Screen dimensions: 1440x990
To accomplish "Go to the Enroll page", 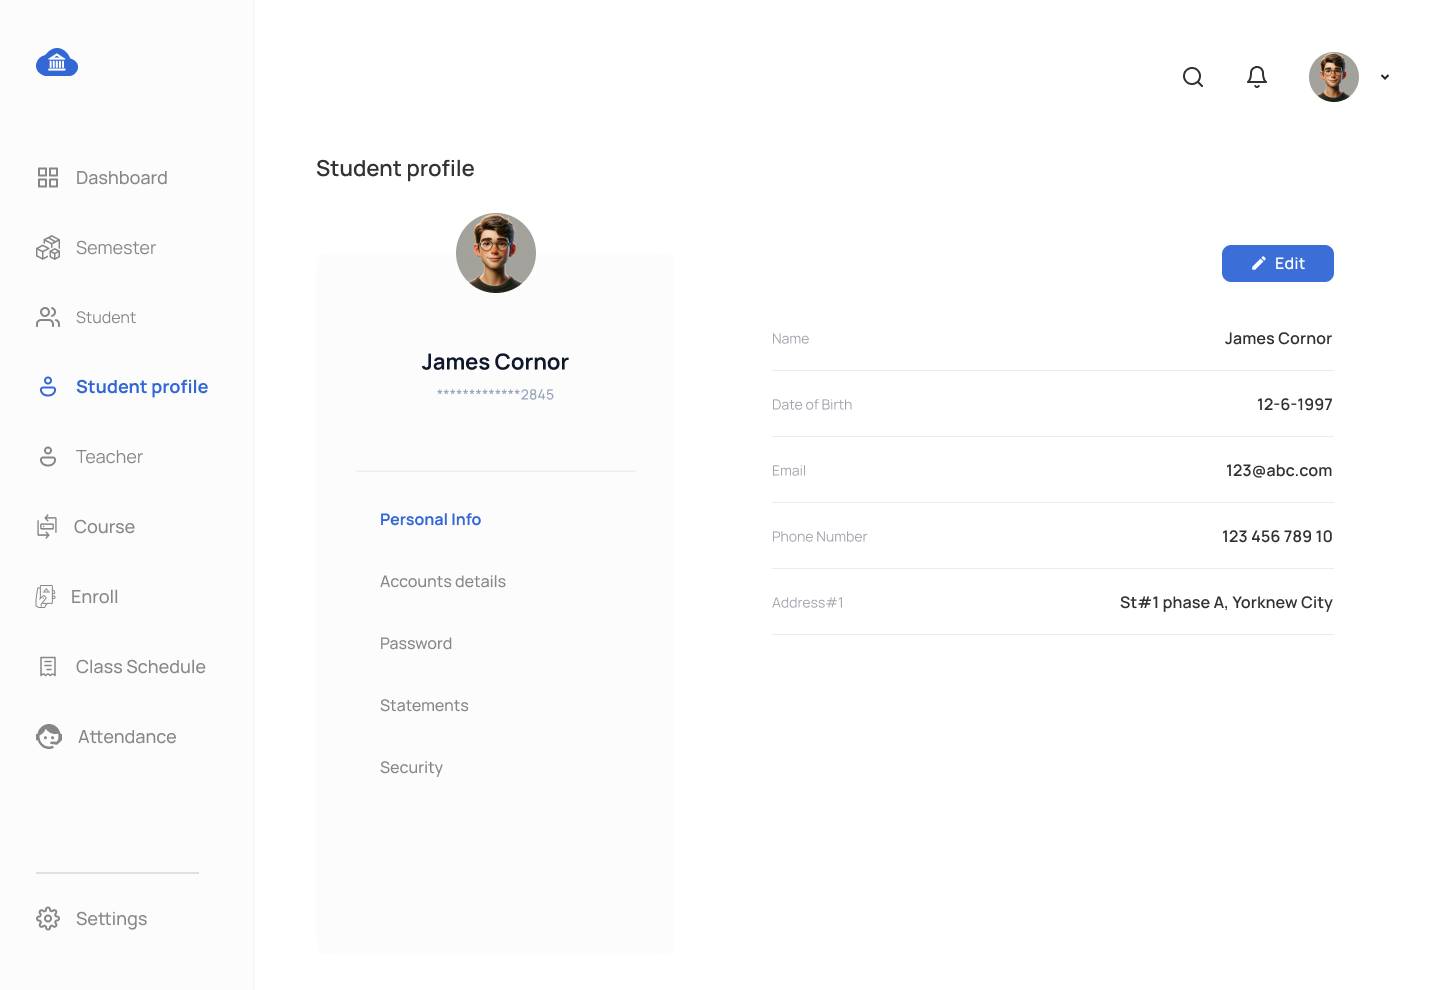I will pos(95,597).
